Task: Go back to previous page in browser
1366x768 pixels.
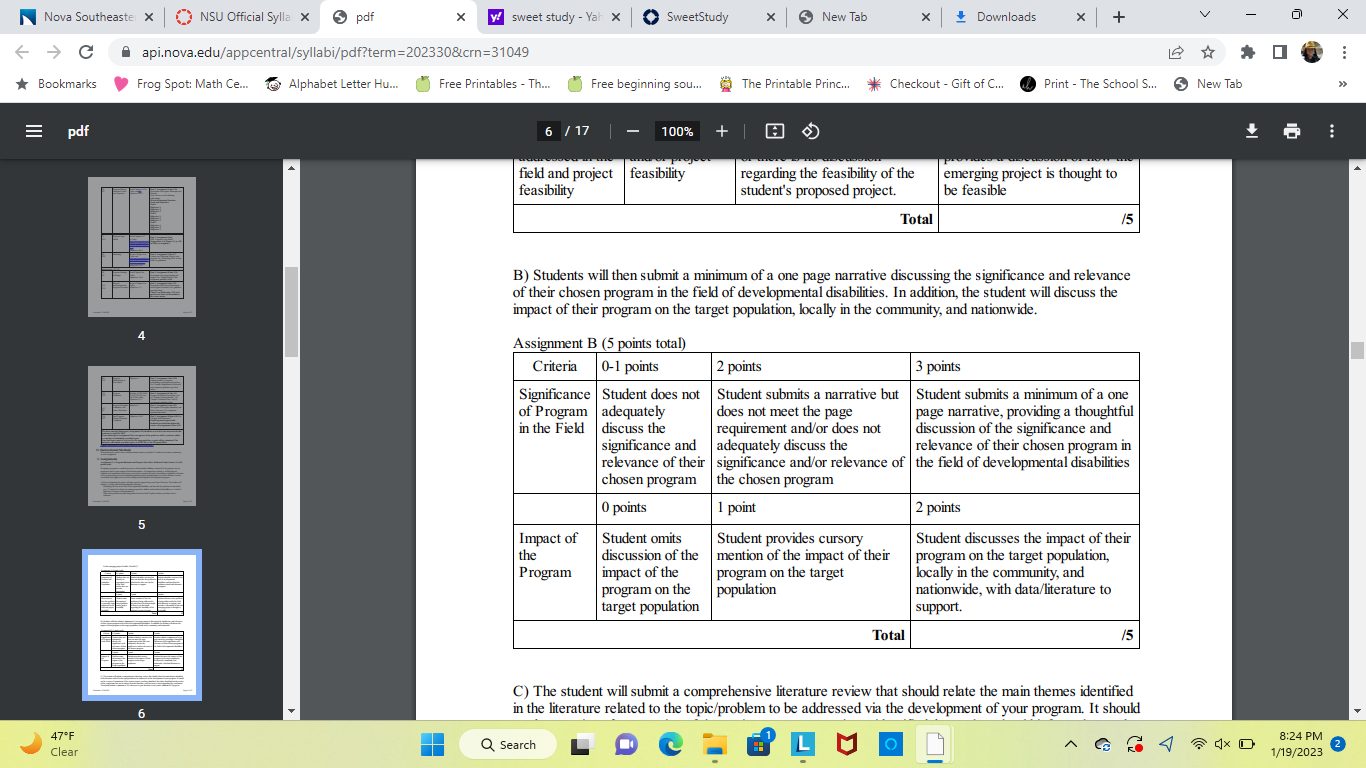Action: tap(22, 52)
